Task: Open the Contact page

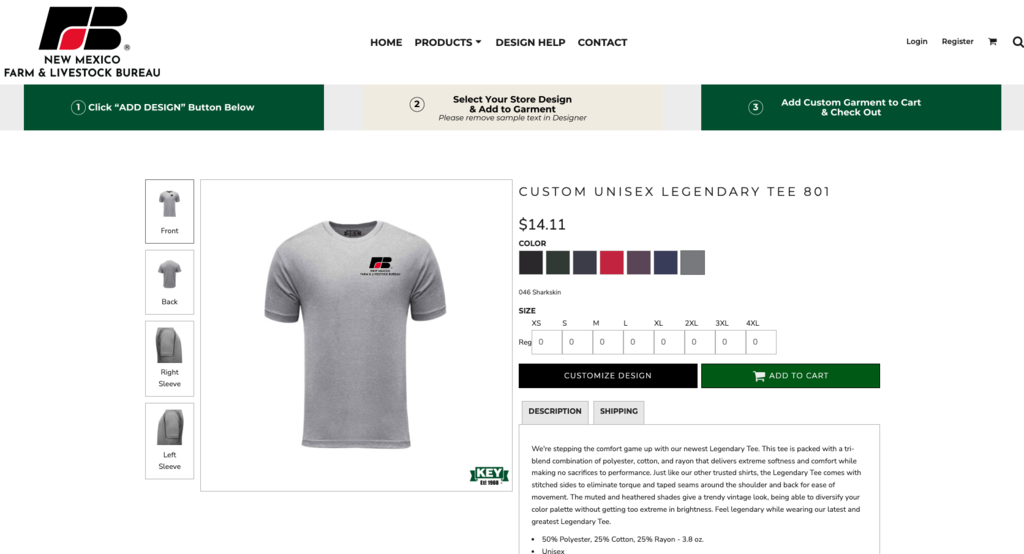Action: [x=602, y=42]
